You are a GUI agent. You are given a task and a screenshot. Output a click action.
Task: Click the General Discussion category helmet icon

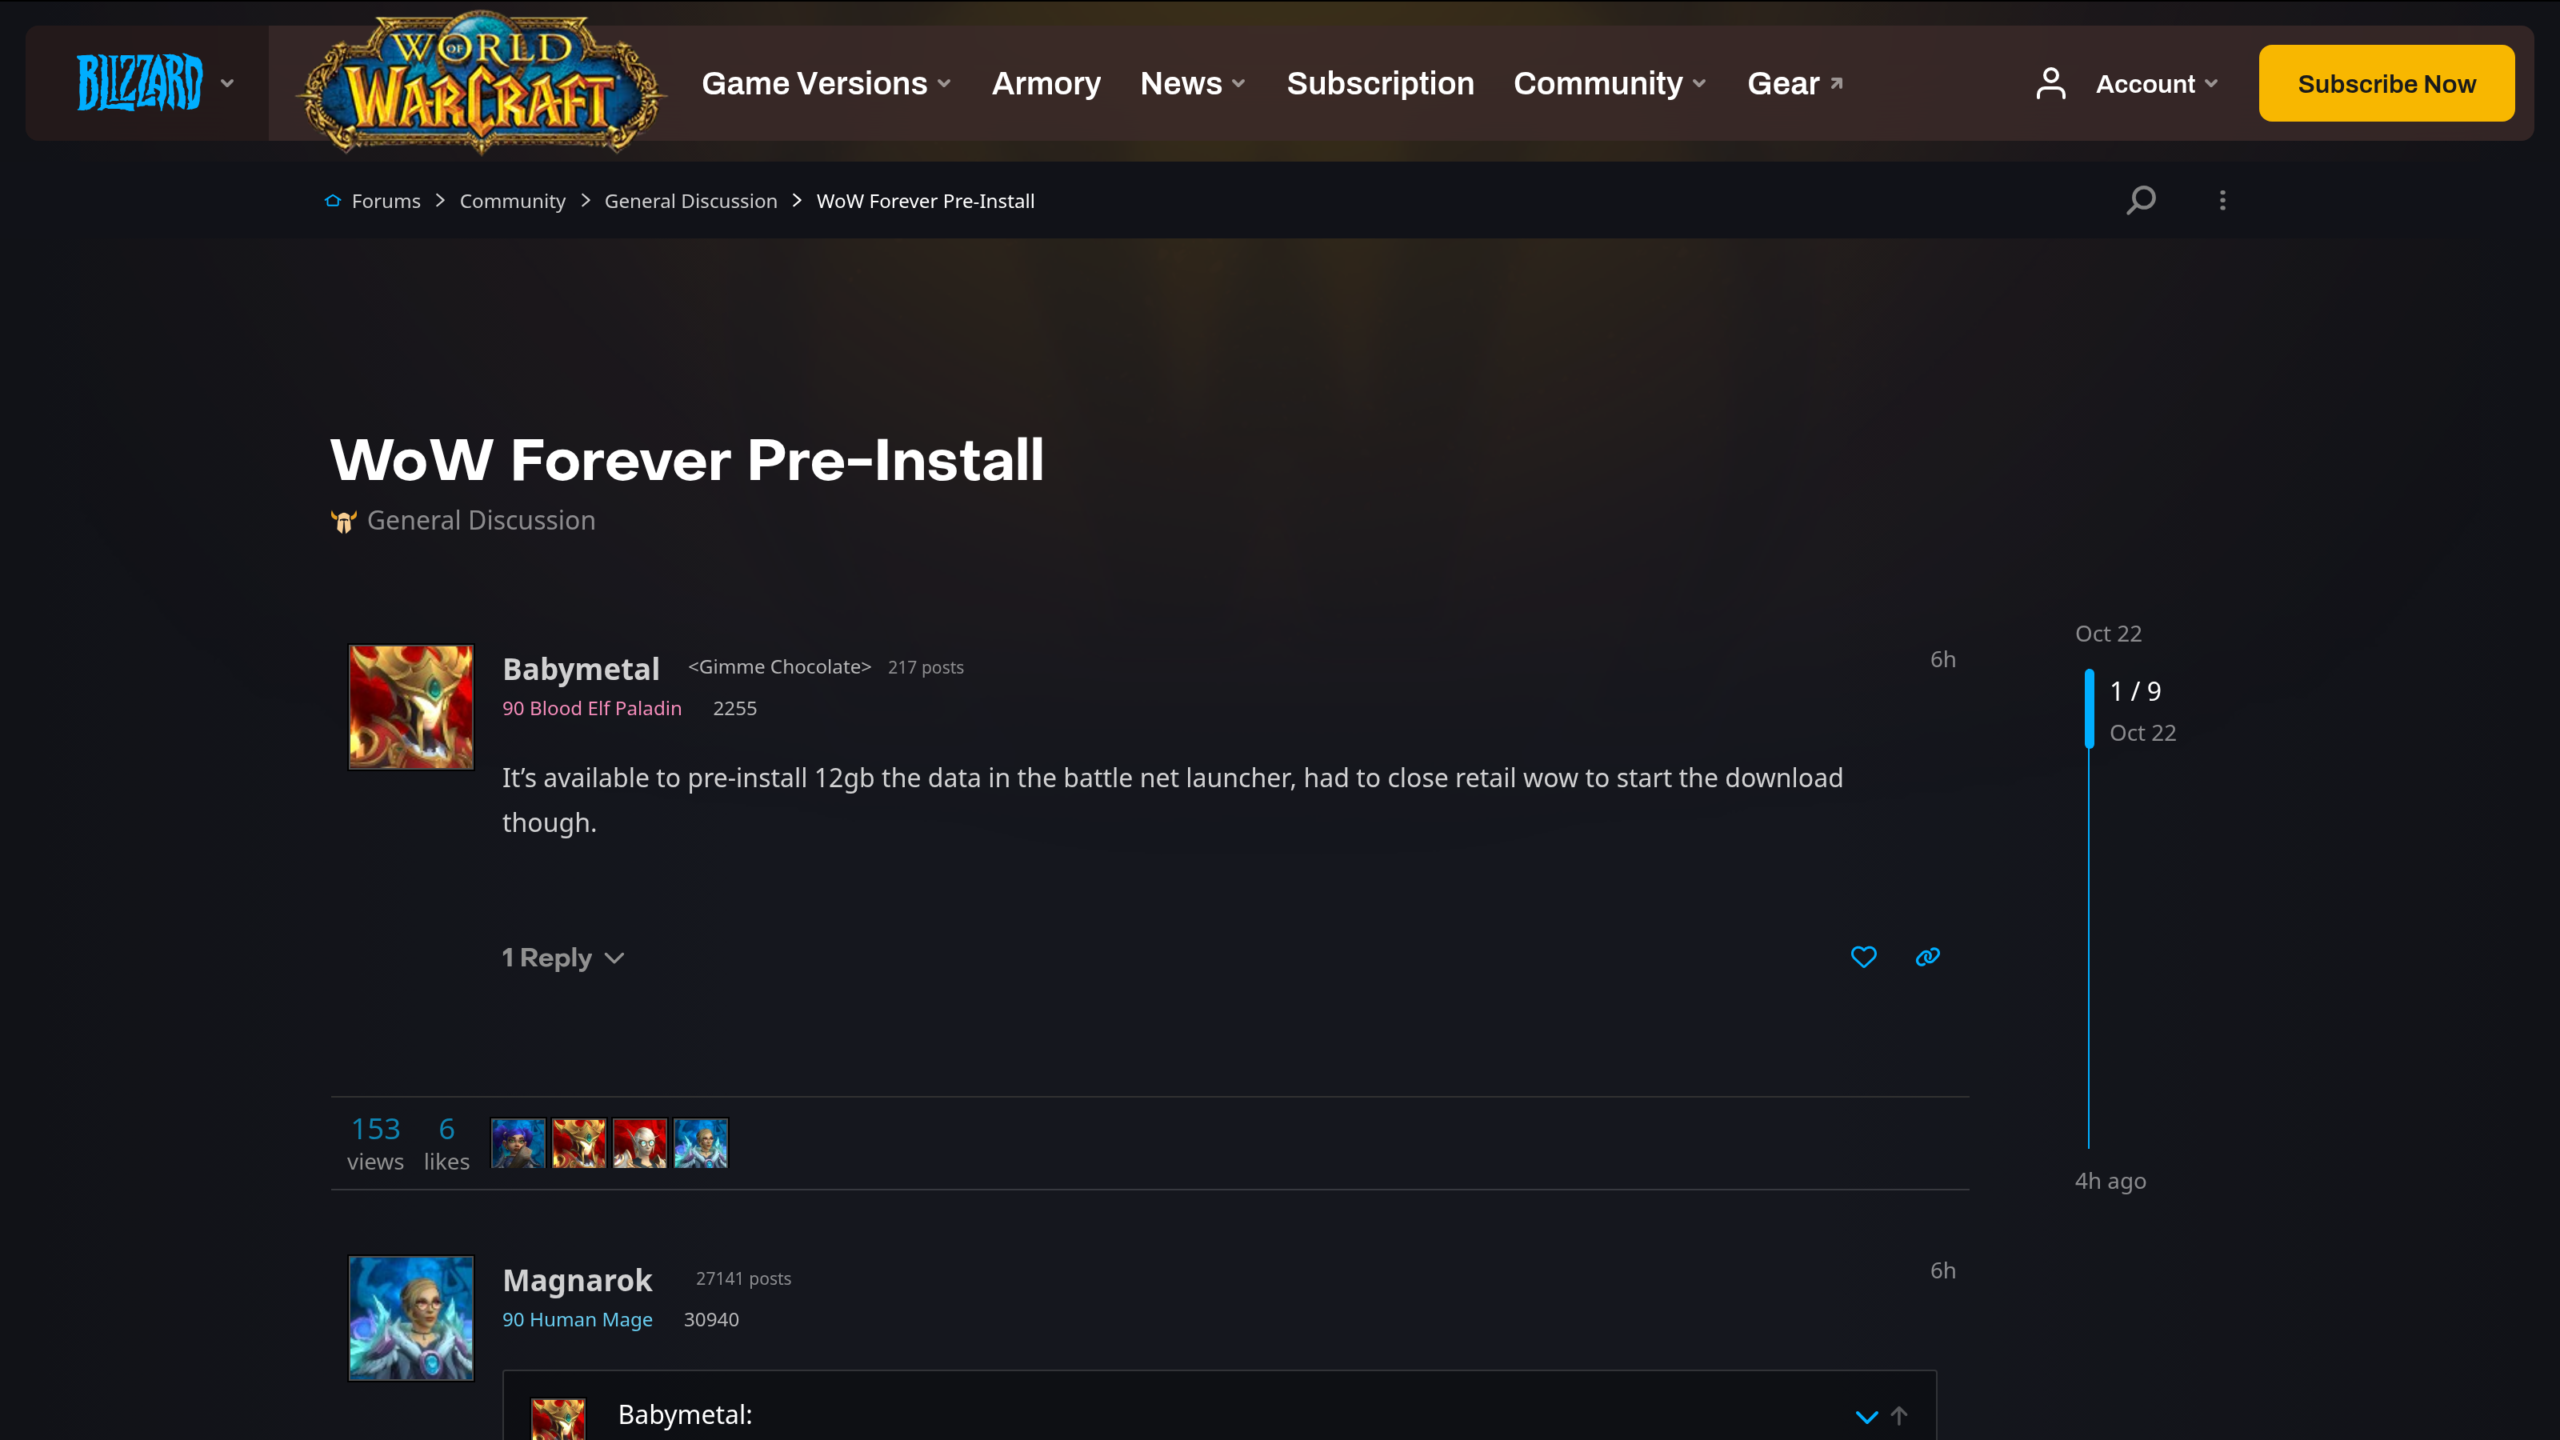(343, 521)
